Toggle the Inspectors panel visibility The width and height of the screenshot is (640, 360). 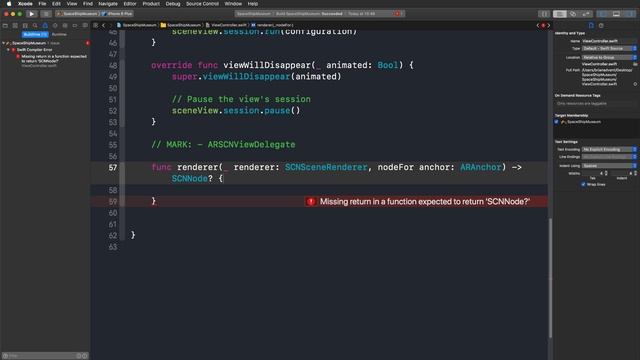(630, 14)
